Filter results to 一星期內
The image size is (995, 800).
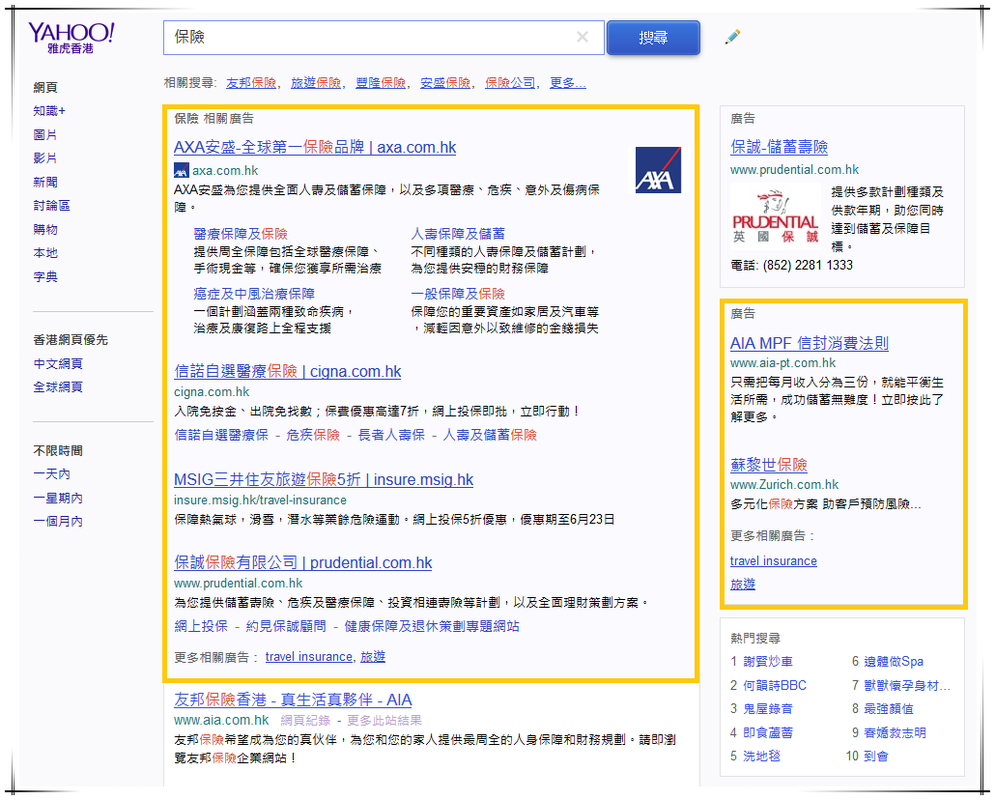click(x=58, y=498)
